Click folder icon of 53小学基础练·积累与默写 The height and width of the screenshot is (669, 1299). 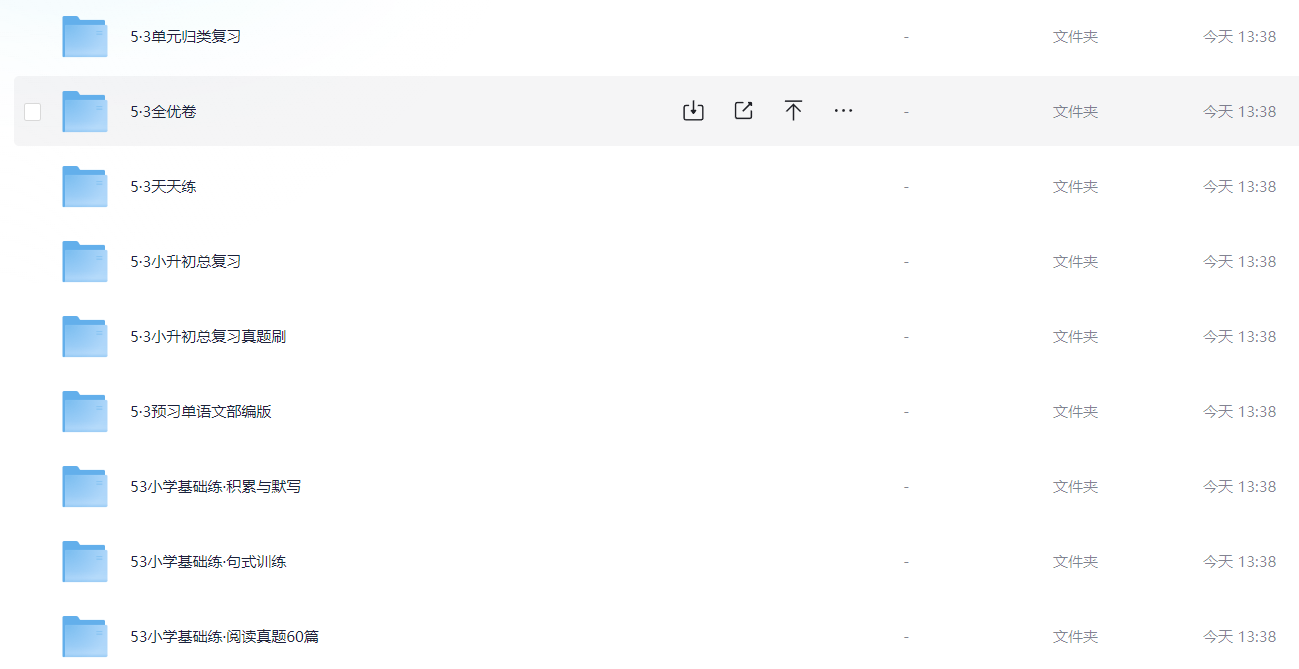85,486
